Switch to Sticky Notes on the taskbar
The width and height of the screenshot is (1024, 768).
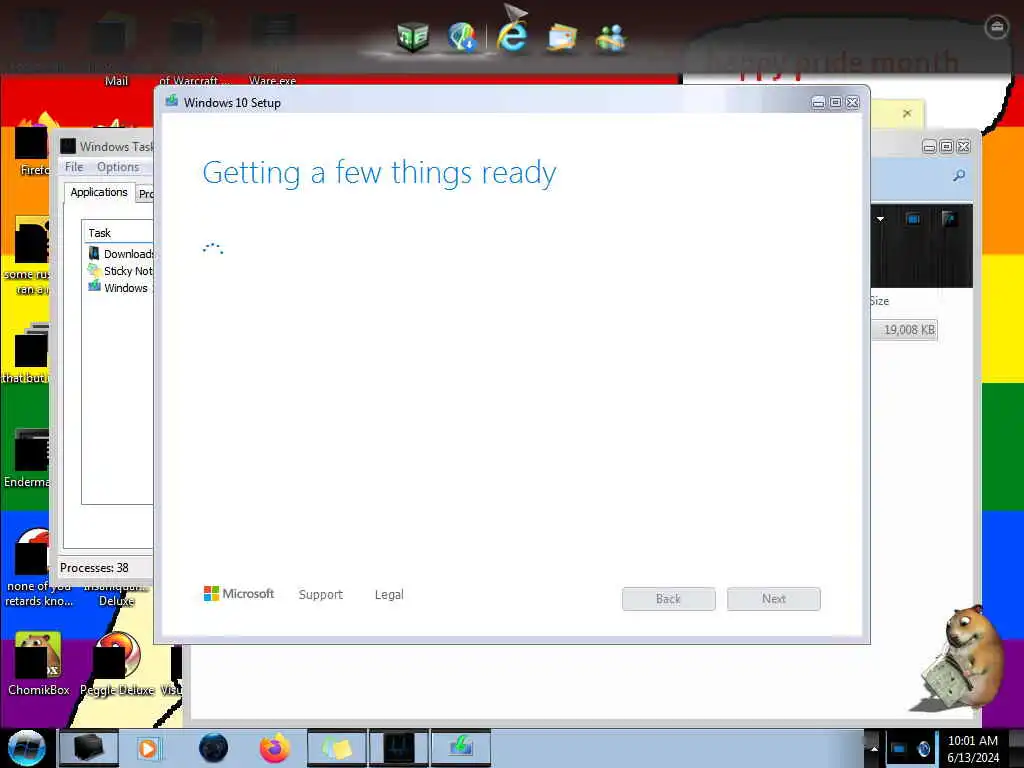click(x=337, y=748)
